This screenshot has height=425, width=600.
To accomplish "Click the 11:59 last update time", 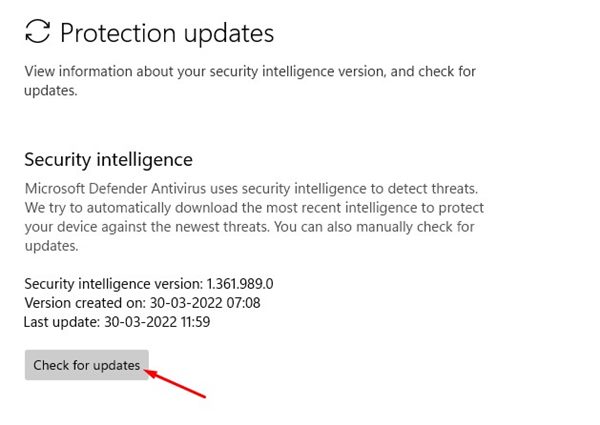I will click(190, 322).
